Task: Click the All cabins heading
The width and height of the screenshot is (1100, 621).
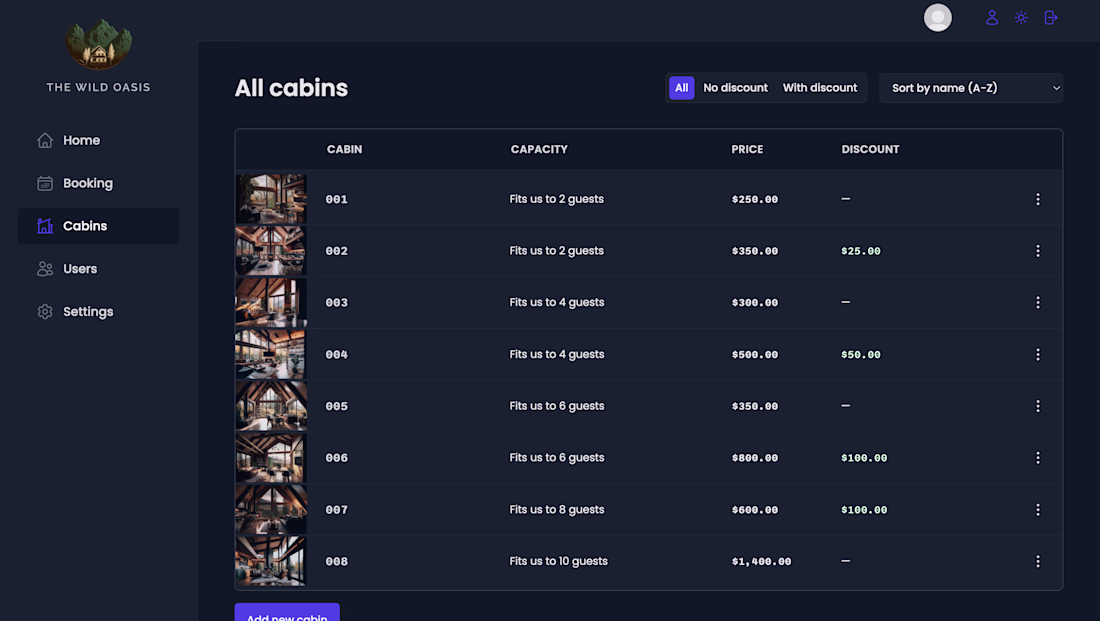Action: pos(291,88)
